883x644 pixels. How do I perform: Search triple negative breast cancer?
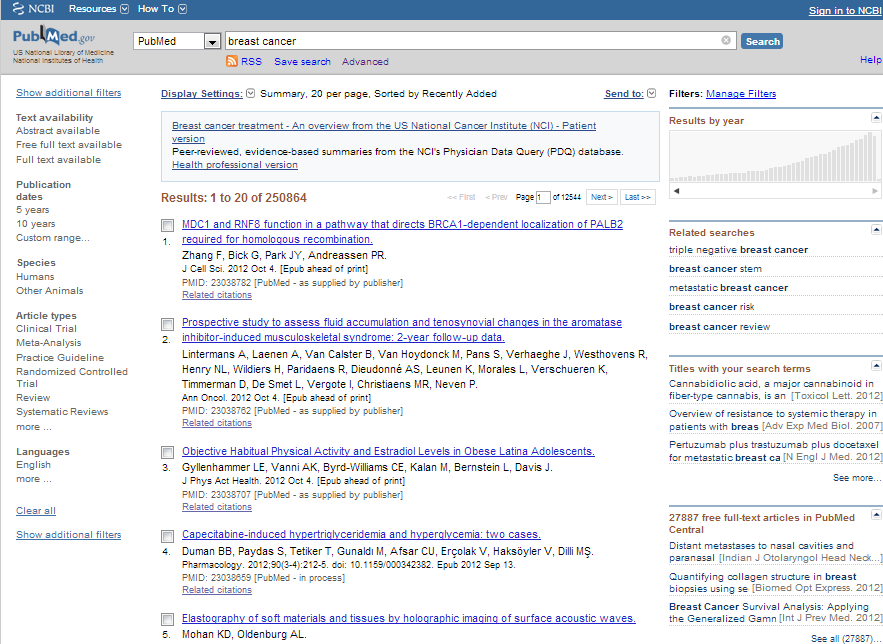pos(738,250)
